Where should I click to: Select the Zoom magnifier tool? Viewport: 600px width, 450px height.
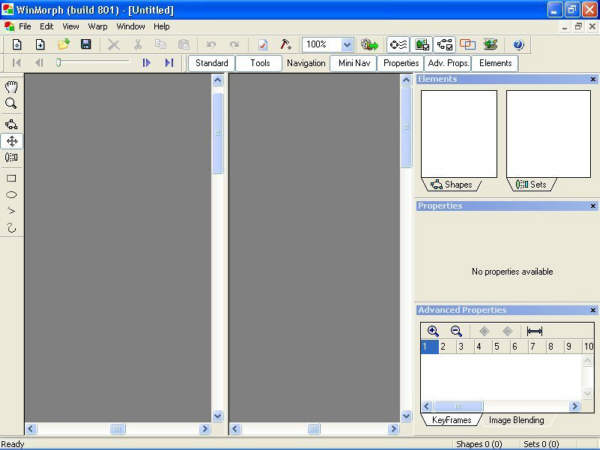tap(11, 103)
